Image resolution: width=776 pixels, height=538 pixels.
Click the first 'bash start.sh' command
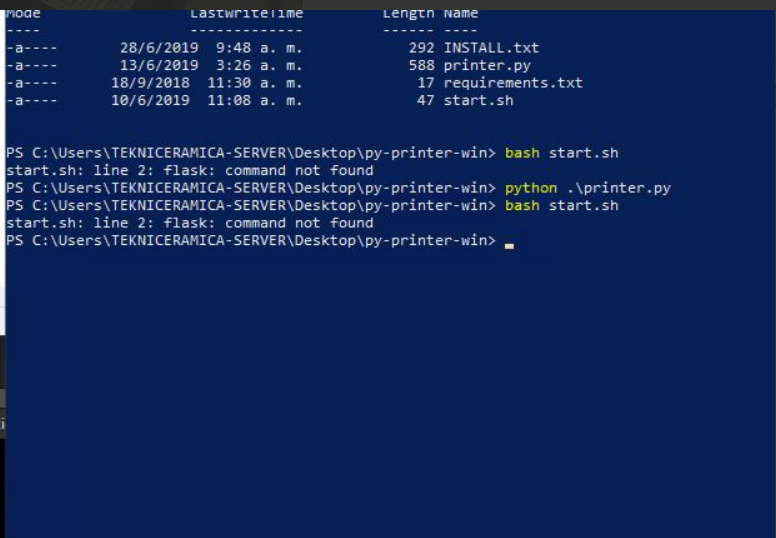tap(561, 153)
